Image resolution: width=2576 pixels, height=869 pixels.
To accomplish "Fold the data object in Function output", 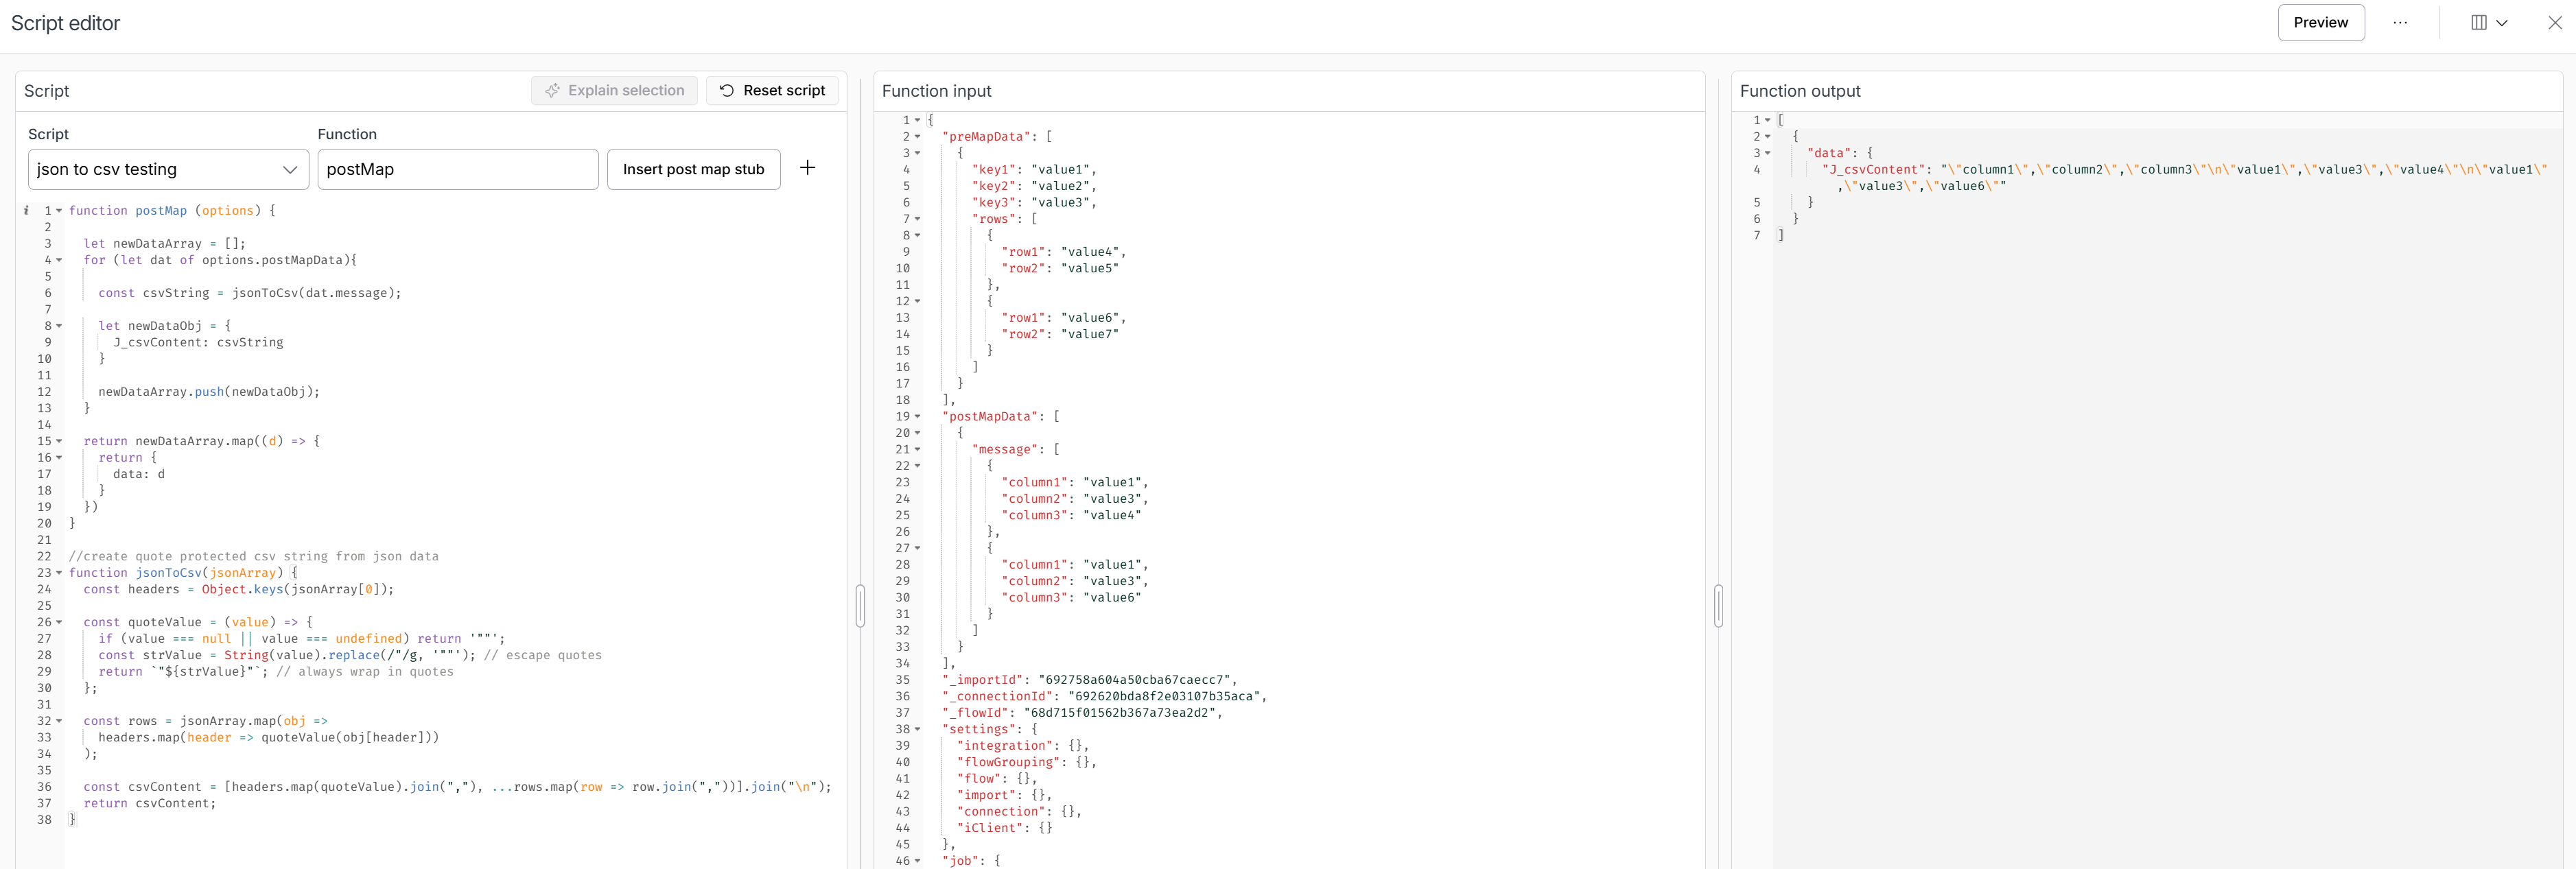I will 1768,153.
